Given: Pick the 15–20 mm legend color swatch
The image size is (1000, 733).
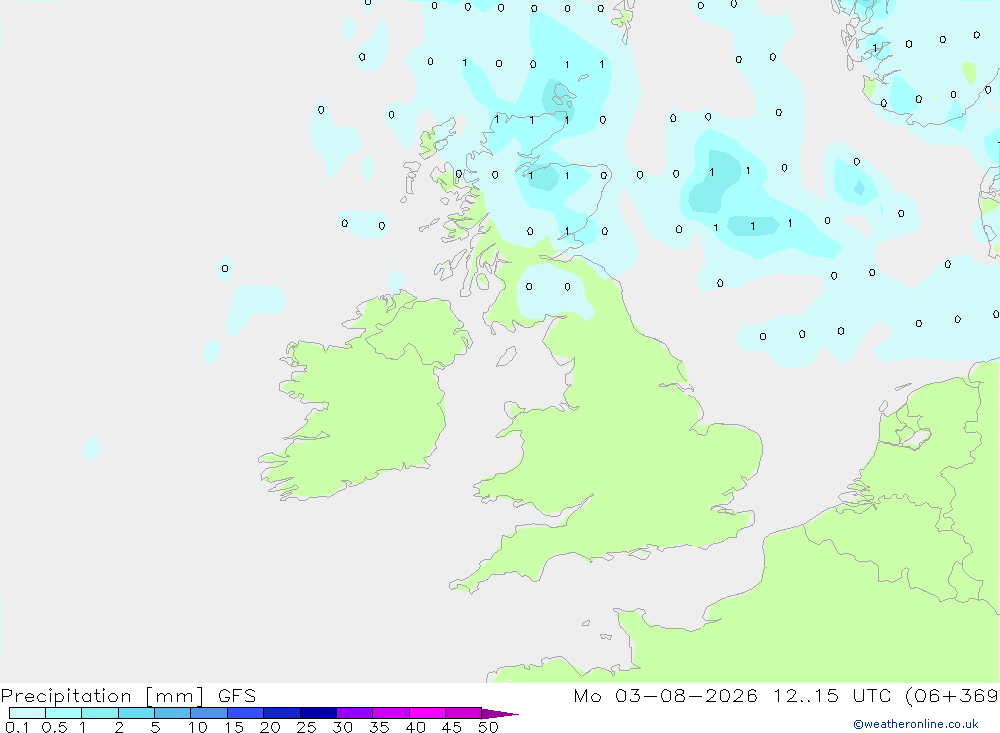Looking at the screenshot, I should point(246,713).
